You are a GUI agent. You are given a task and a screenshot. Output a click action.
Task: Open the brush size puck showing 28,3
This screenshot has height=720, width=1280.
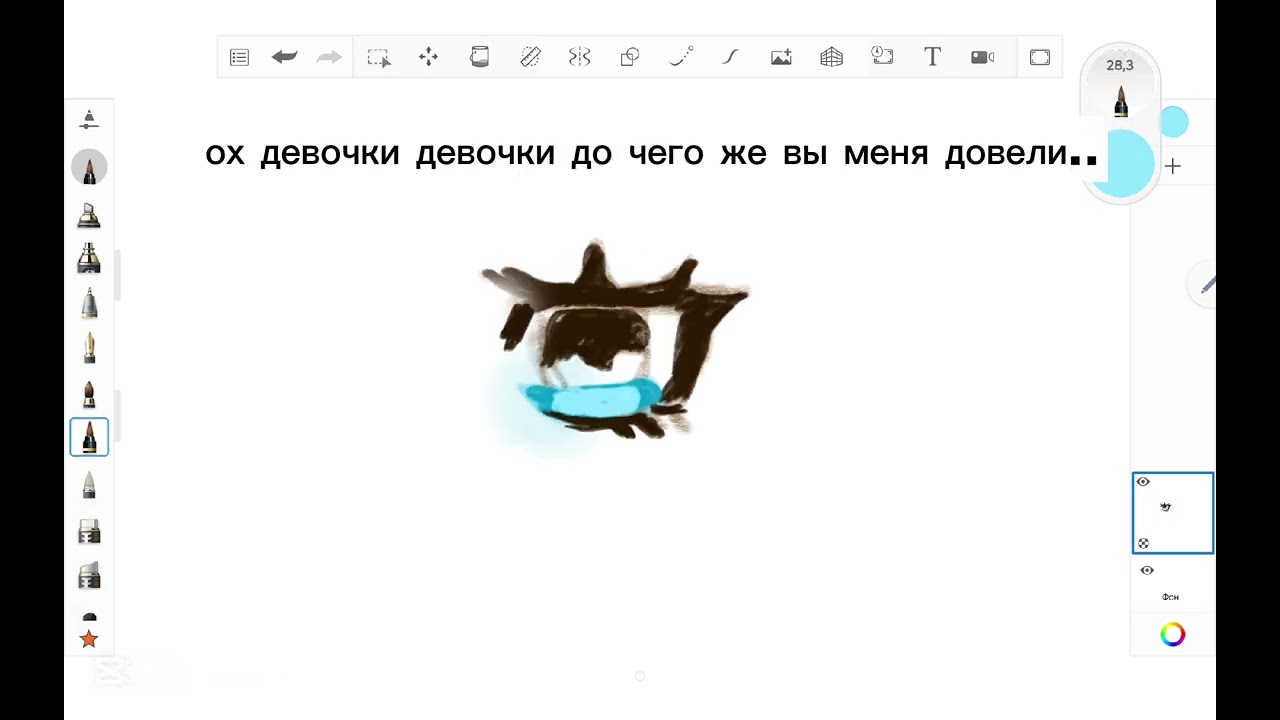coord(1120,85)
